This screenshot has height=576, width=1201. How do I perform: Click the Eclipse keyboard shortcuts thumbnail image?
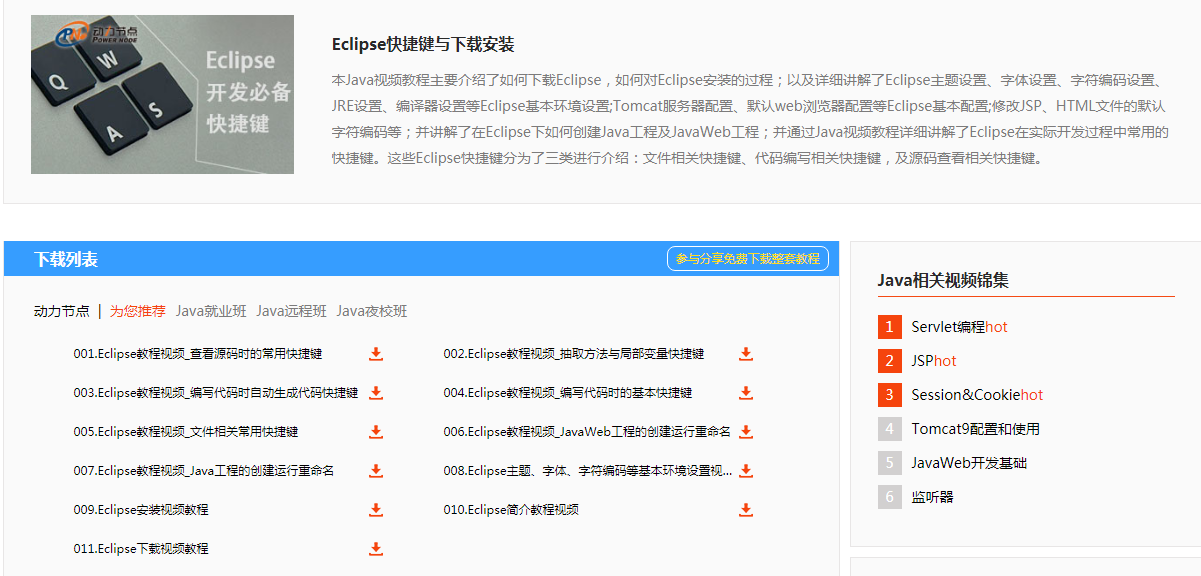162,94
